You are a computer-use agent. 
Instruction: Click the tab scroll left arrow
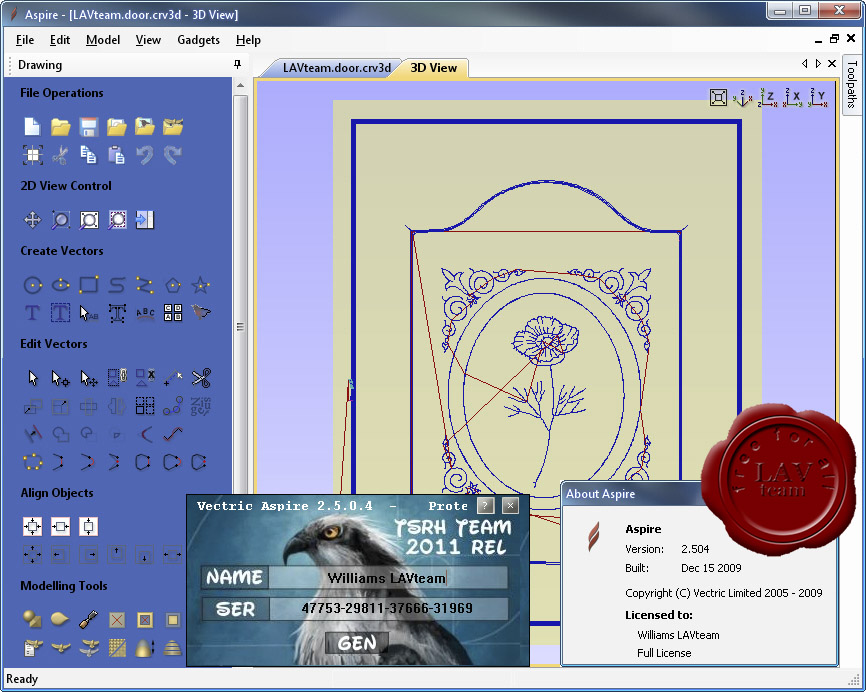coord(805,64)
